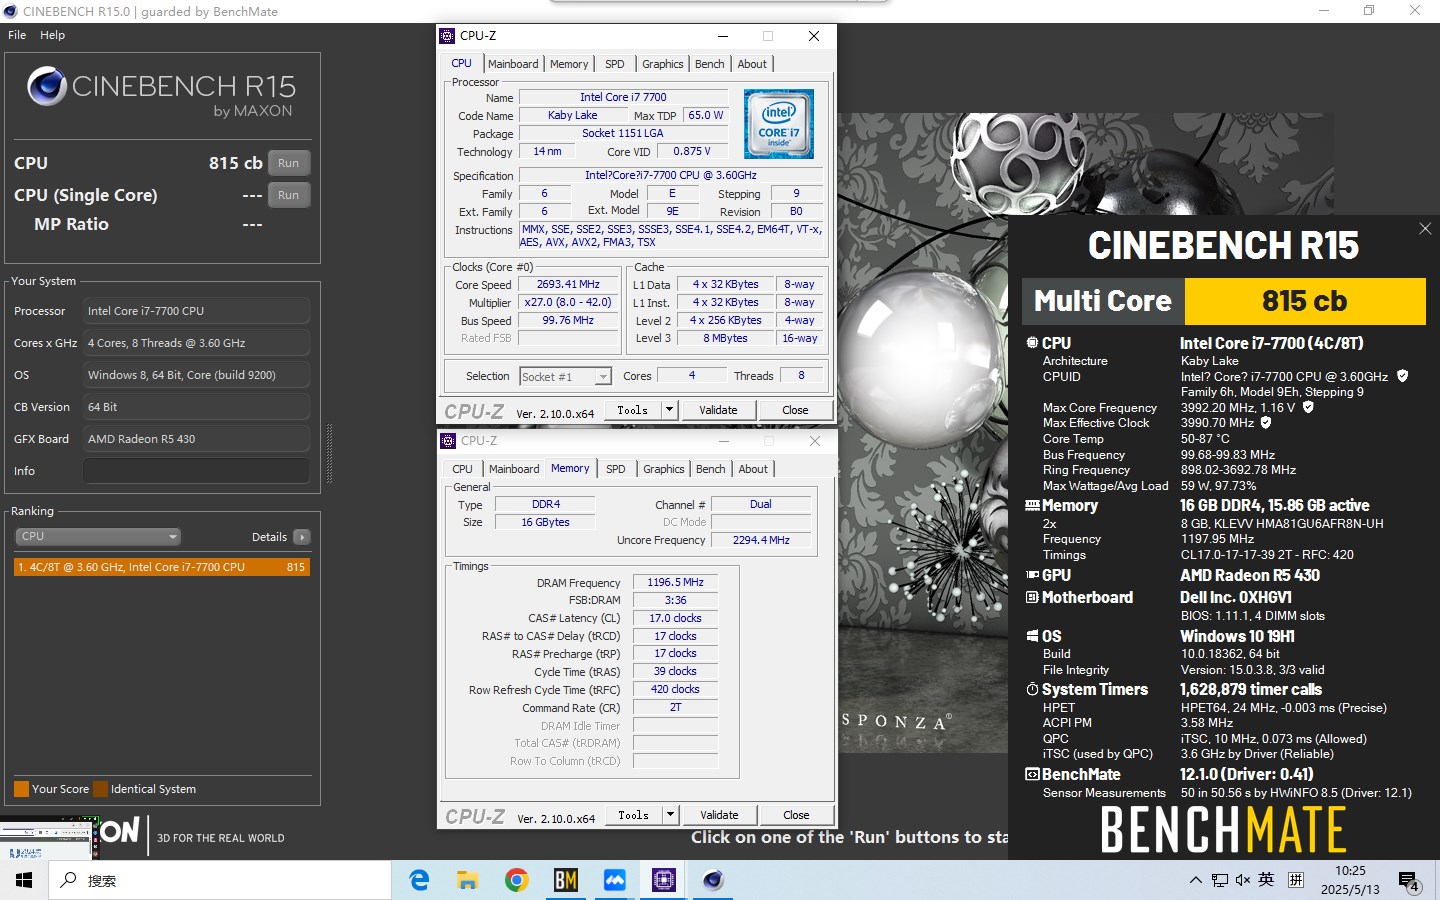This screenshot has width=1440, height=900.
Task: Open the blue chat app taskbar icon
Action: (x=614, y=880)
